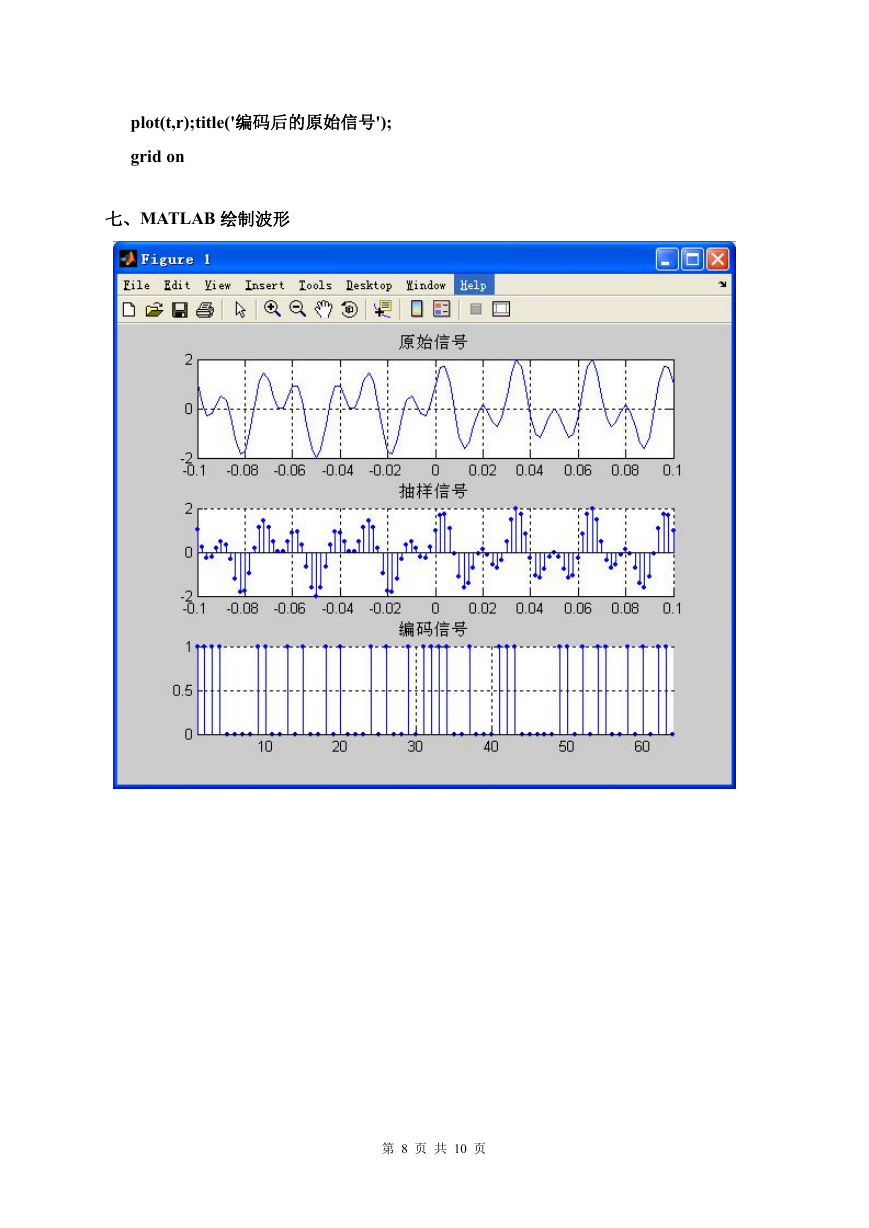
Task: Click the '编码信号' plot title
Action: [433, 629]
